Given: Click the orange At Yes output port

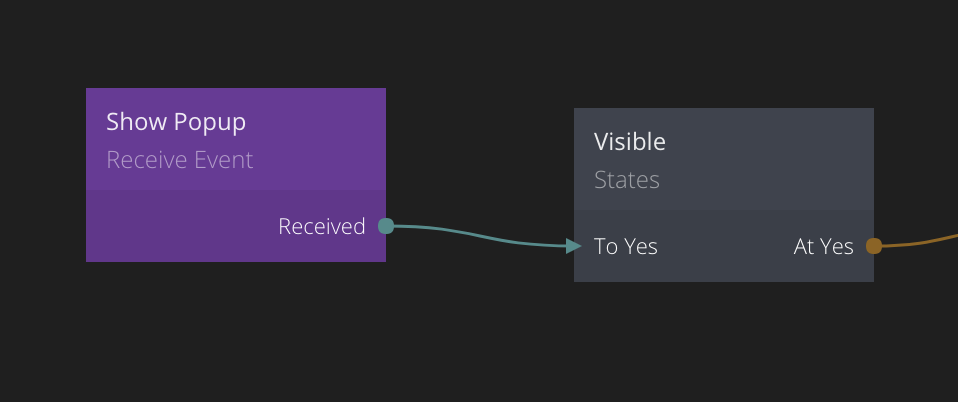Looking at the screenshot, I should pyautogui.click(x=873, y=246).
